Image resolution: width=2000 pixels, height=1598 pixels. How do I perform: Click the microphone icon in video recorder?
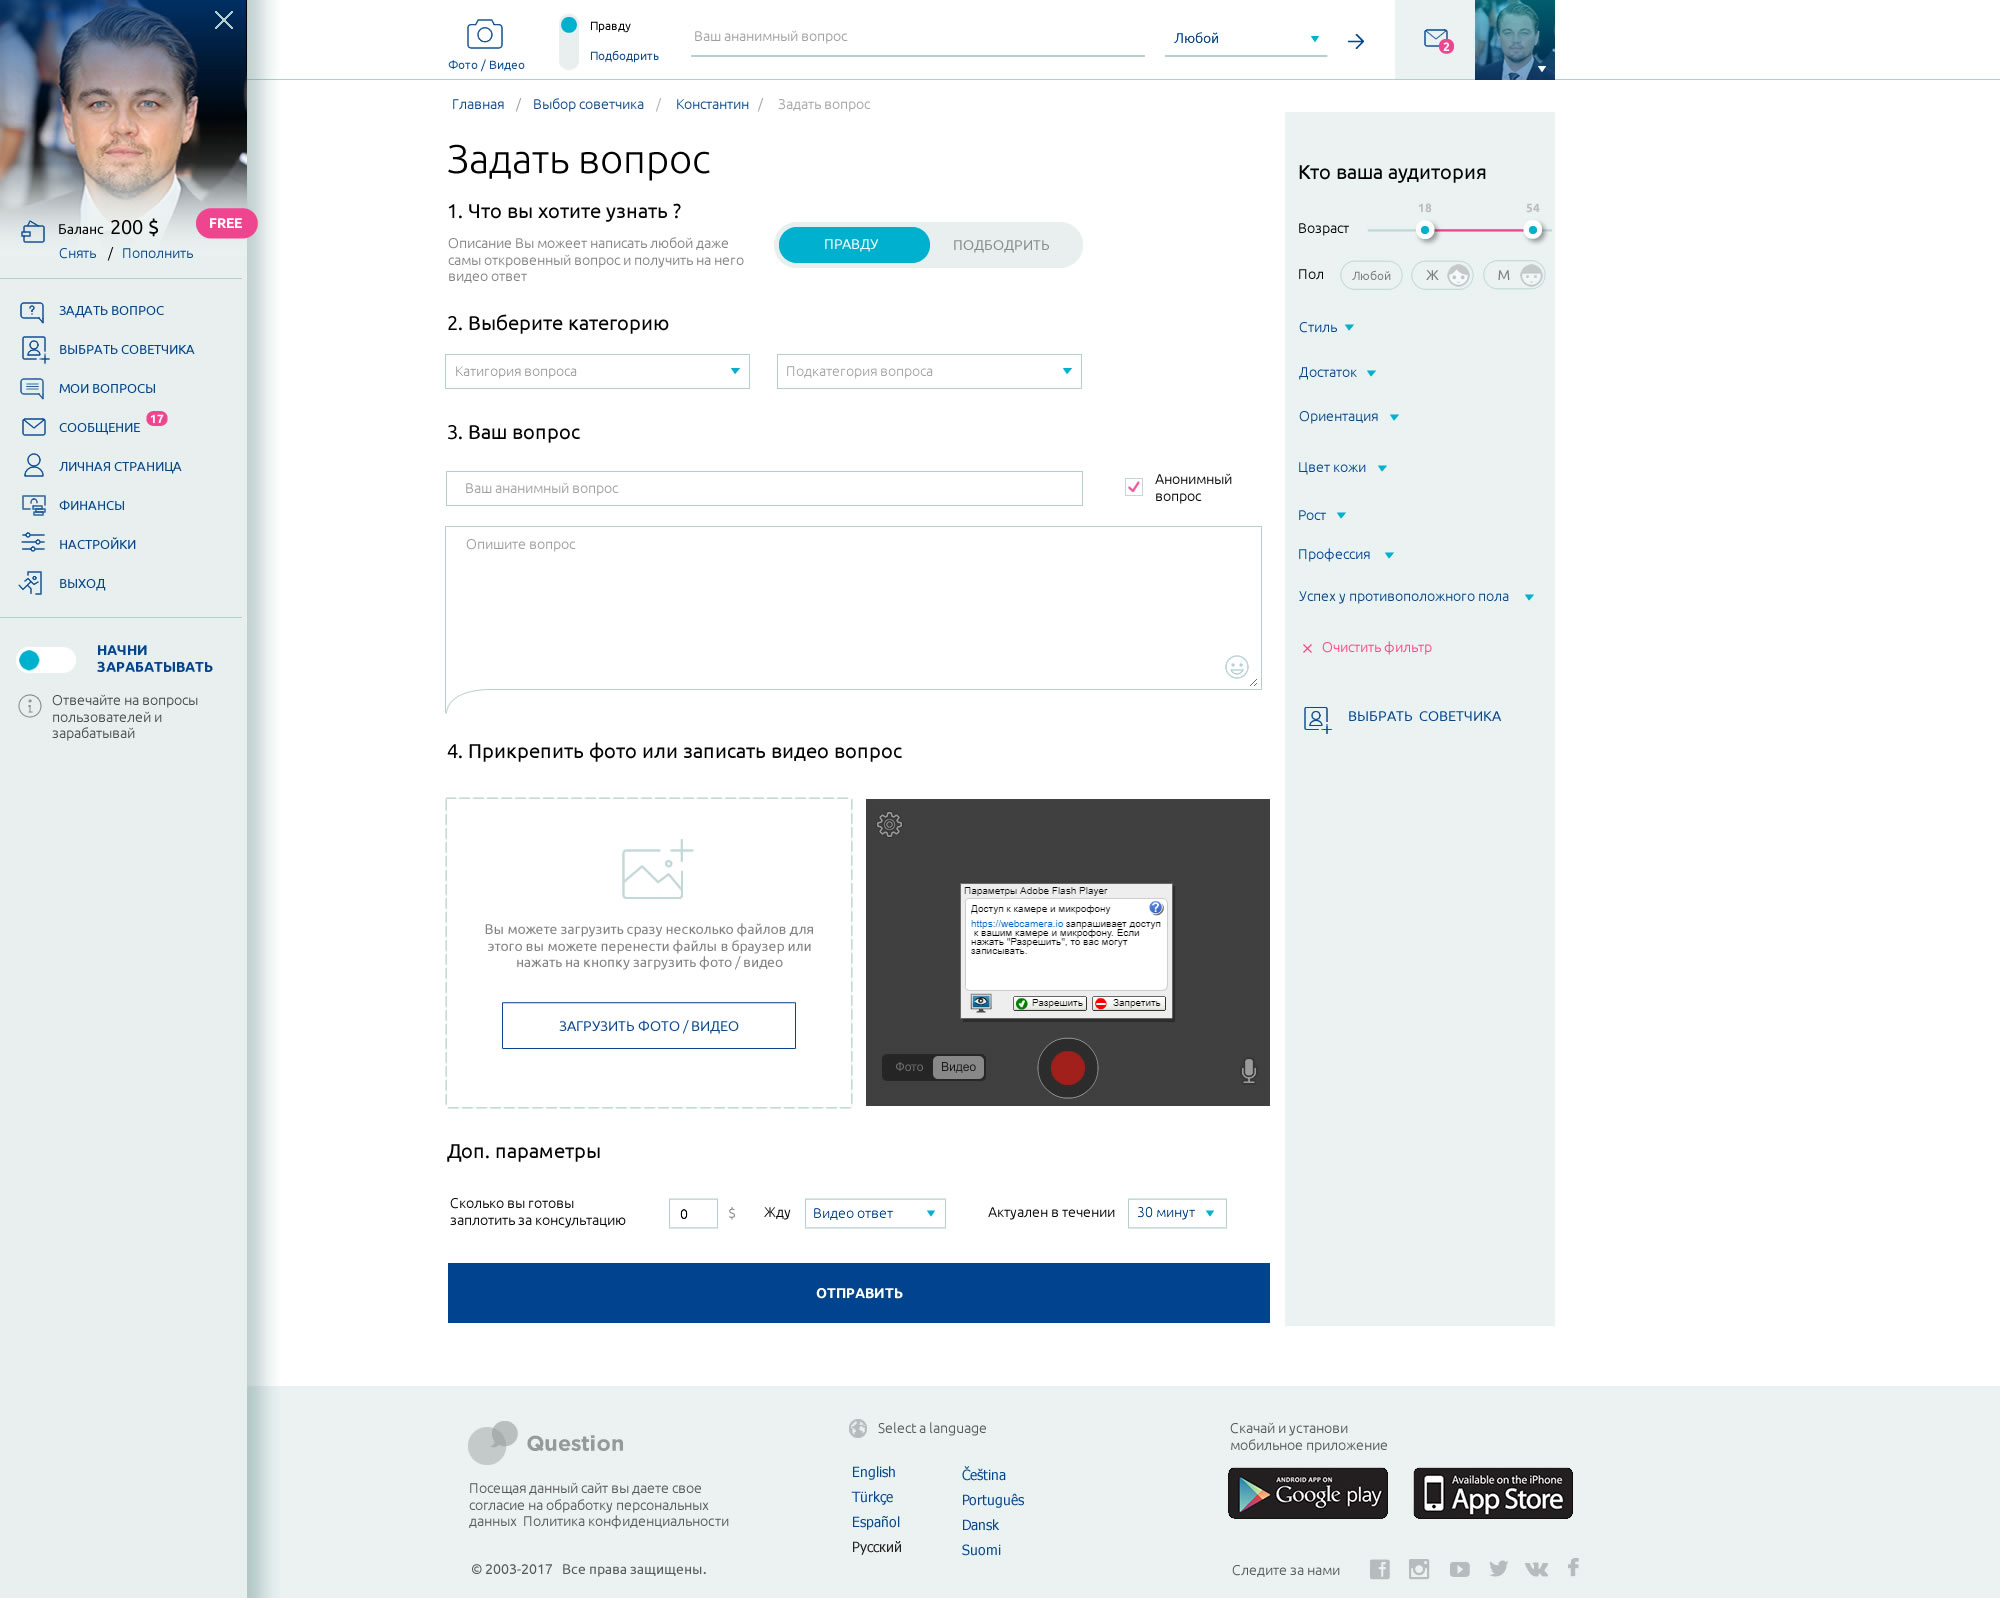click(1248, 1070)
